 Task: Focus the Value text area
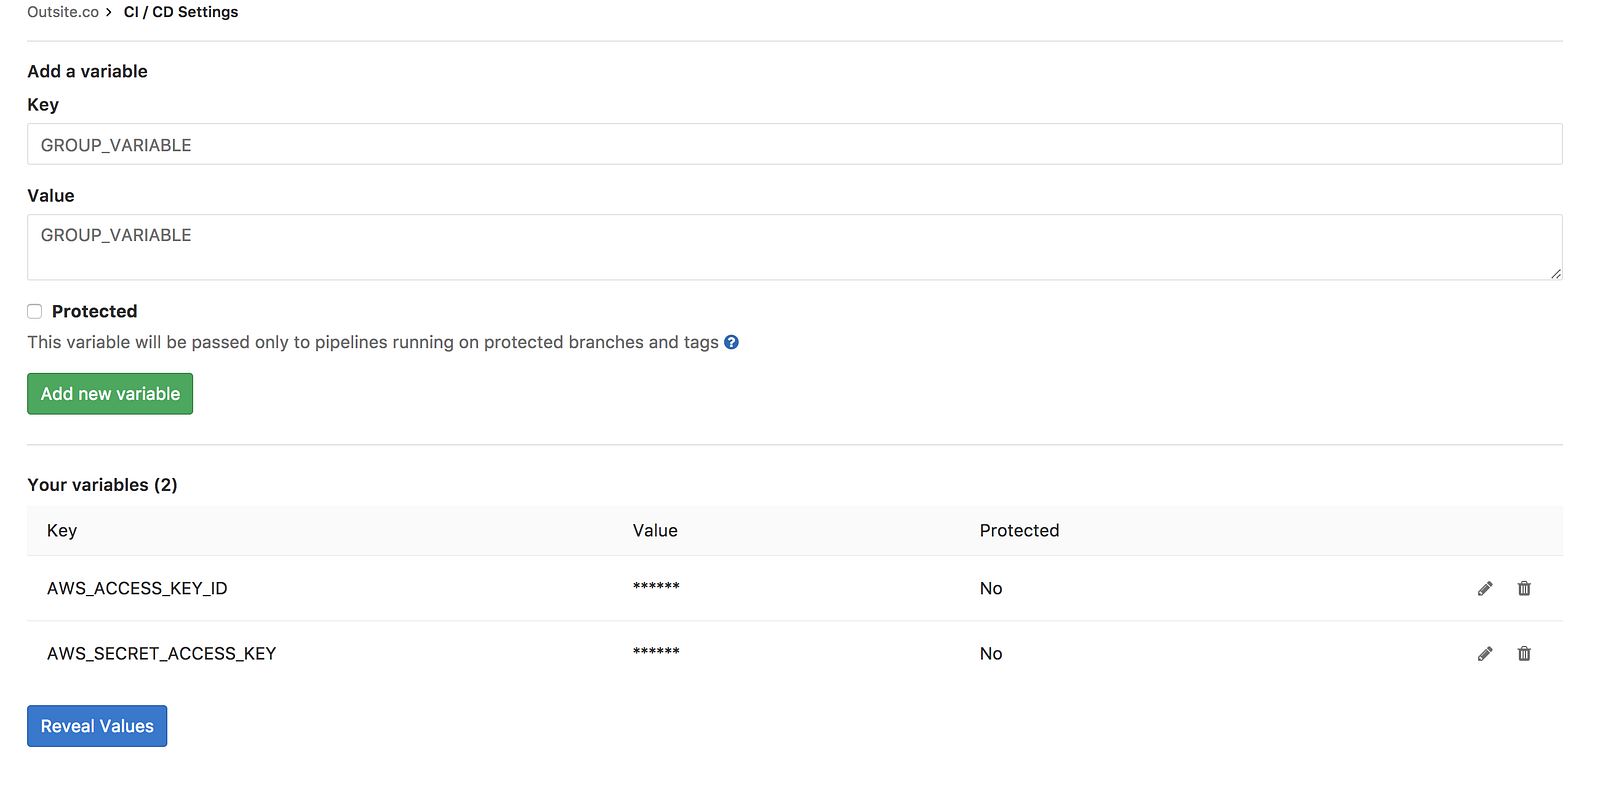click(x=794, y=247)
